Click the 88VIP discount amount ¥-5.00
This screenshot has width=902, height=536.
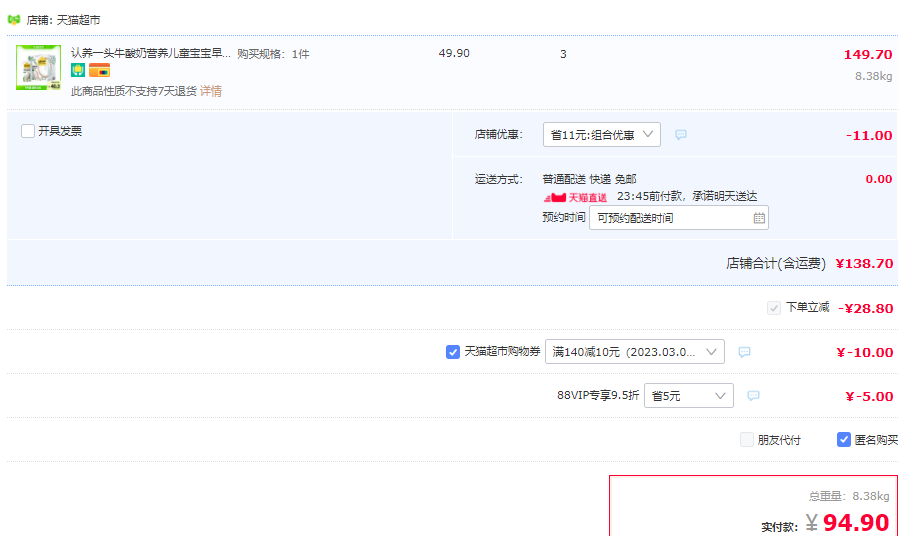(869, 396)
